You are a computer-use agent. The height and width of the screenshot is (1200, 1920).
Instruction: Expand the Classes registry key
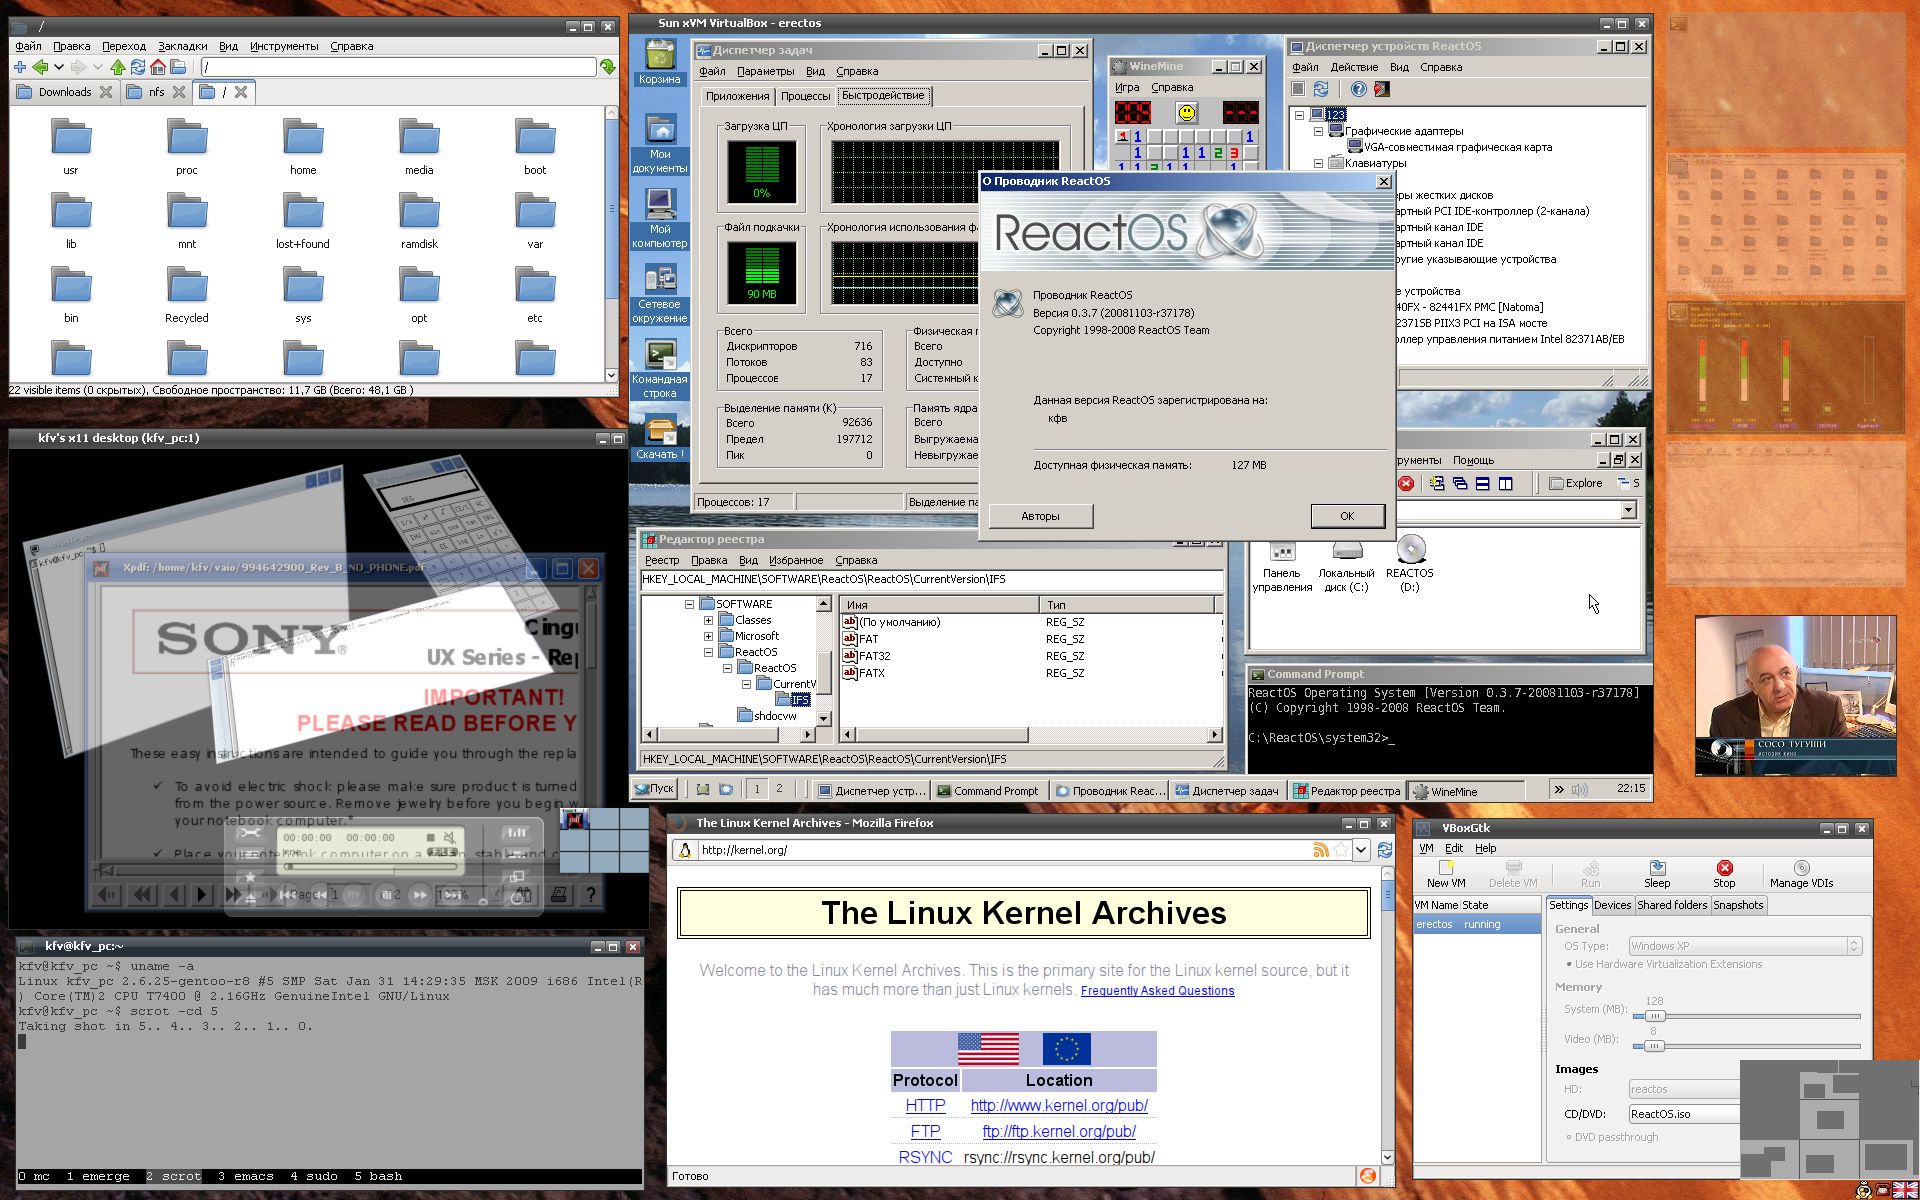click(x=708, y=620)
